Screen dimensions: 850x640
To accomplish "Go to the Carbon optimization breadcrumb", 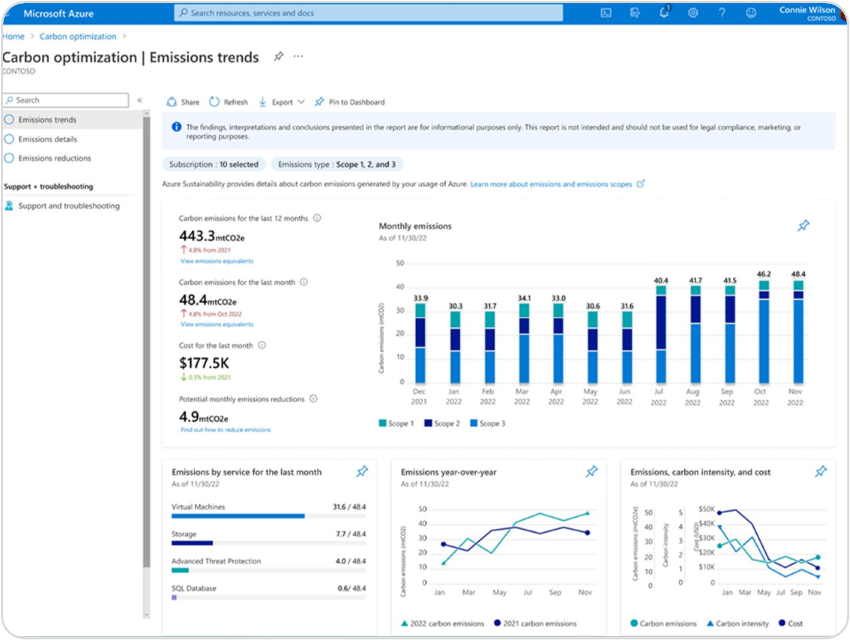I will tap(78, 36).
